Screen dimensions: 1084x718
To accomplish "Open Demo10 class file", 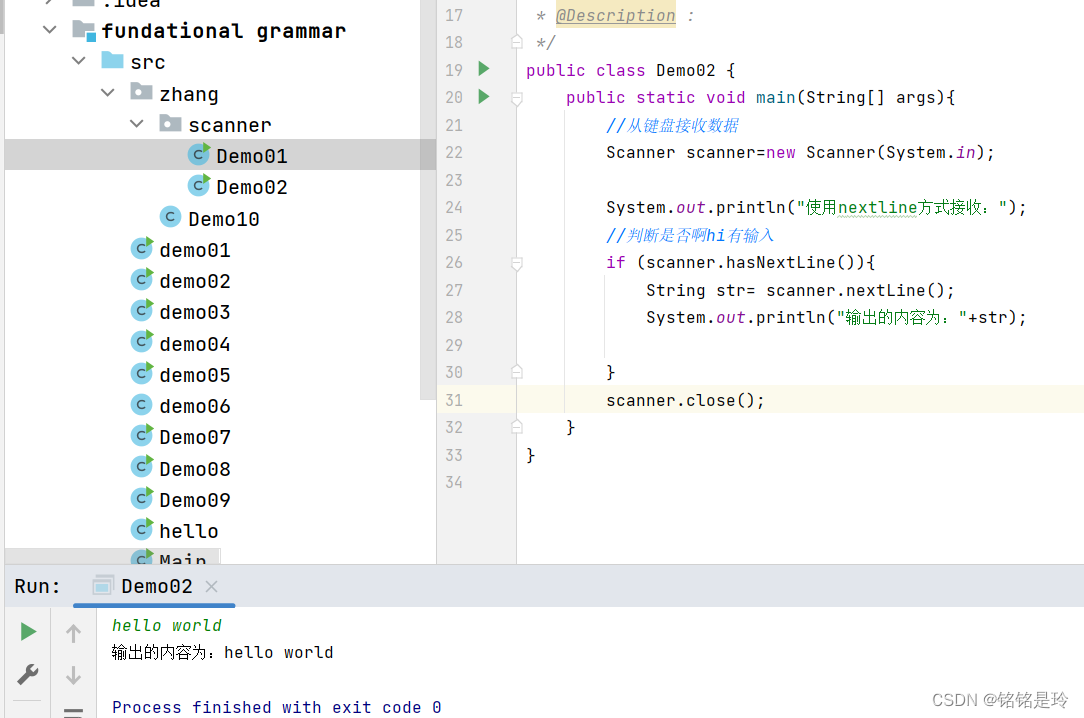I will (x=223, y=219).
